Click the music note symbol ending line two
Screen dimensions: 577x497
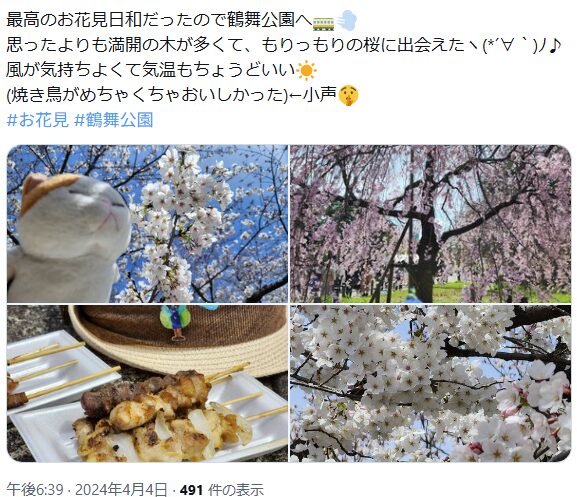coord(555,46)
